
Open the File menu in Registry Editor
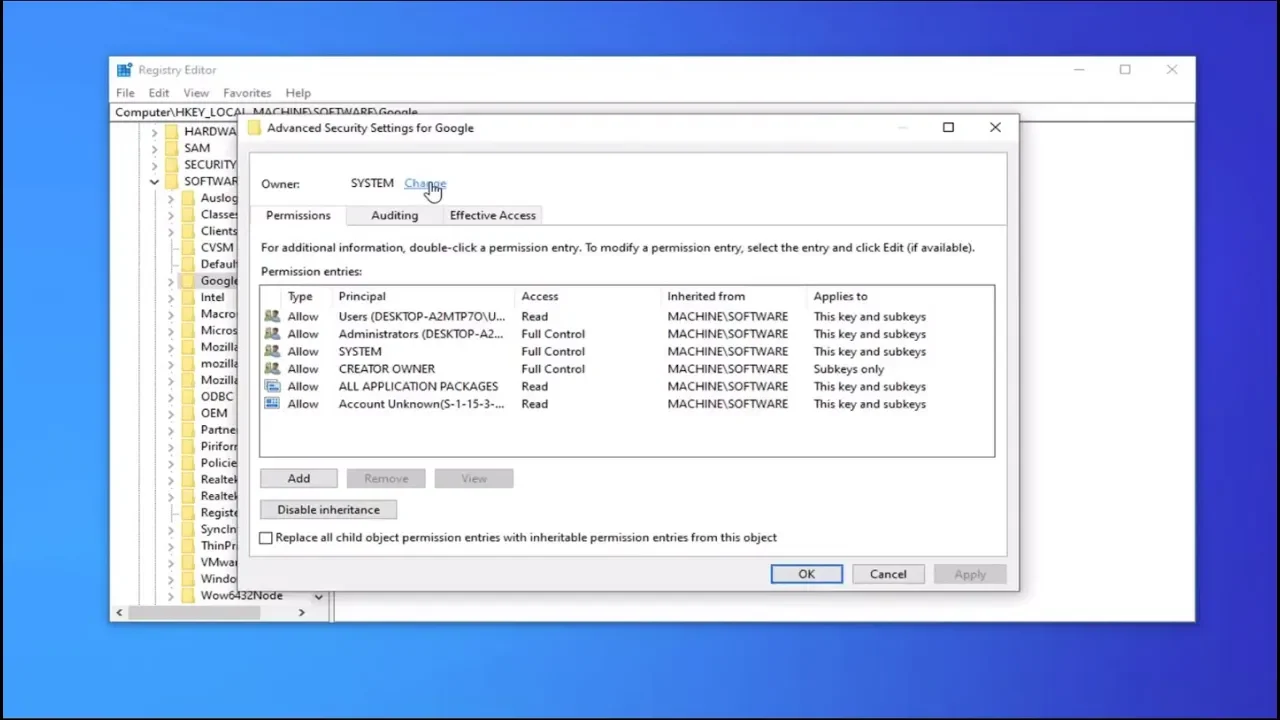click(x=125, y=93)
